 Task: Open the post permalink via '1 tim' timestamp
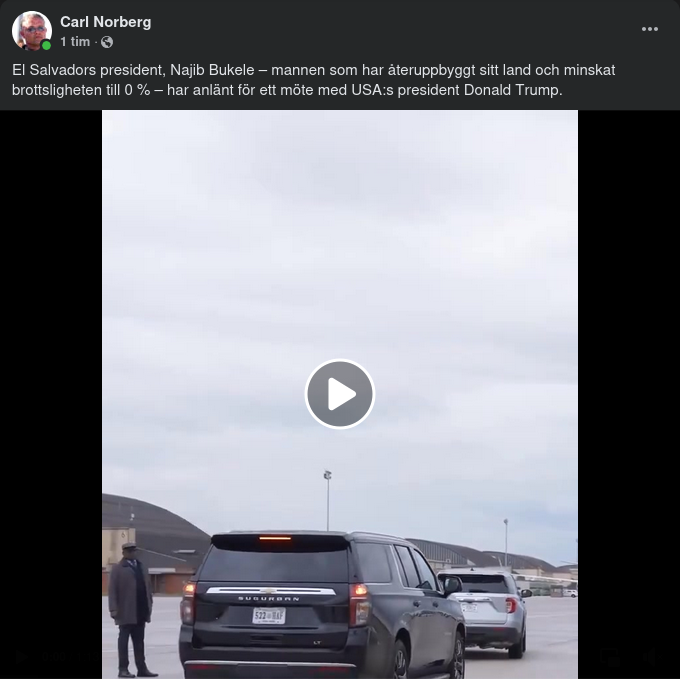coord(75,42)
